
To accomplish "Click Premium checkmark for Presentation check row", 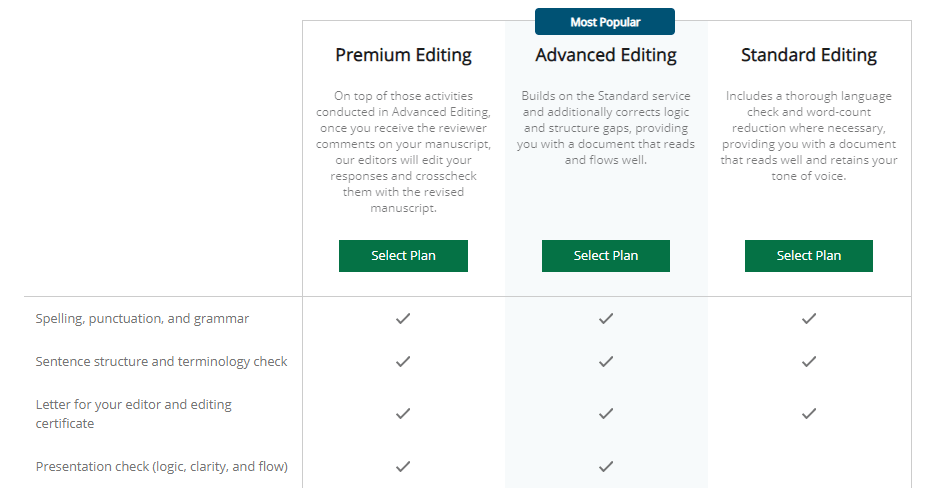I will 403,466.
